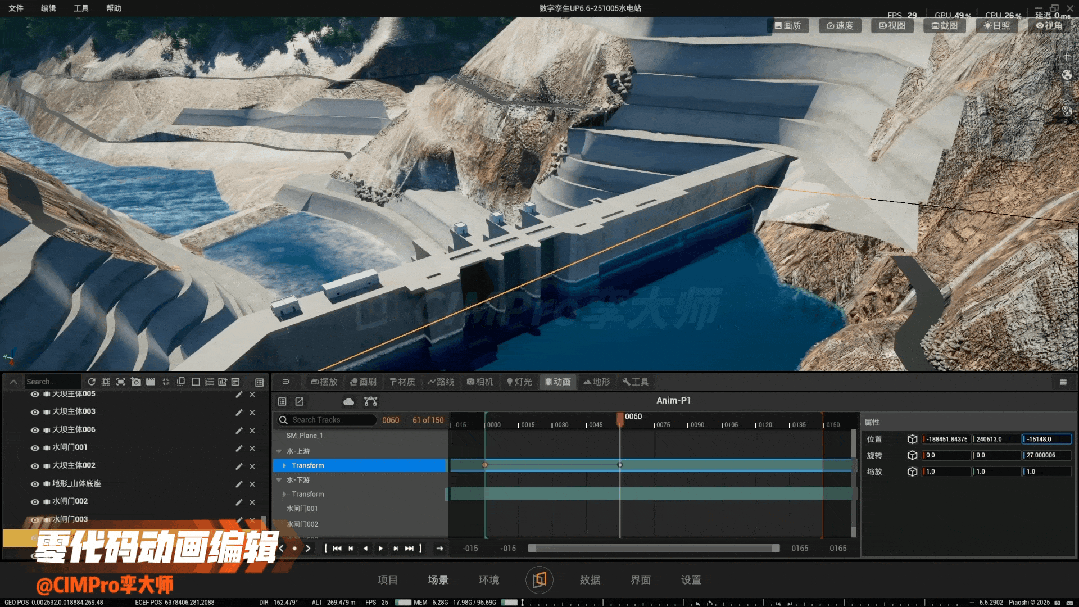Click the clapperboard icon in outliner toolbar

coord(151,381)
